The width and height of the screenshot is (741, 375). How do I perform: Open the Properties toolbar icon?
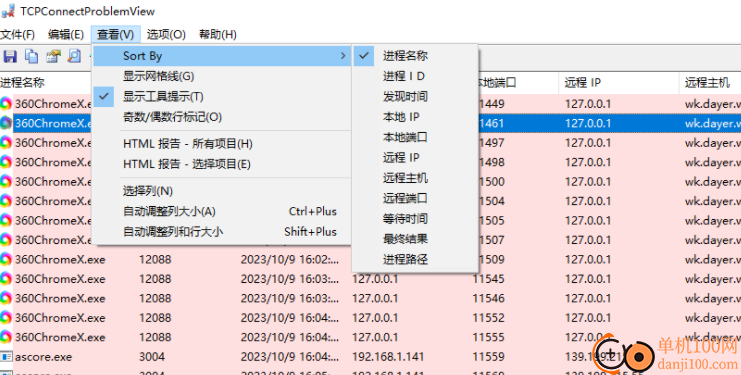[53, 57]
